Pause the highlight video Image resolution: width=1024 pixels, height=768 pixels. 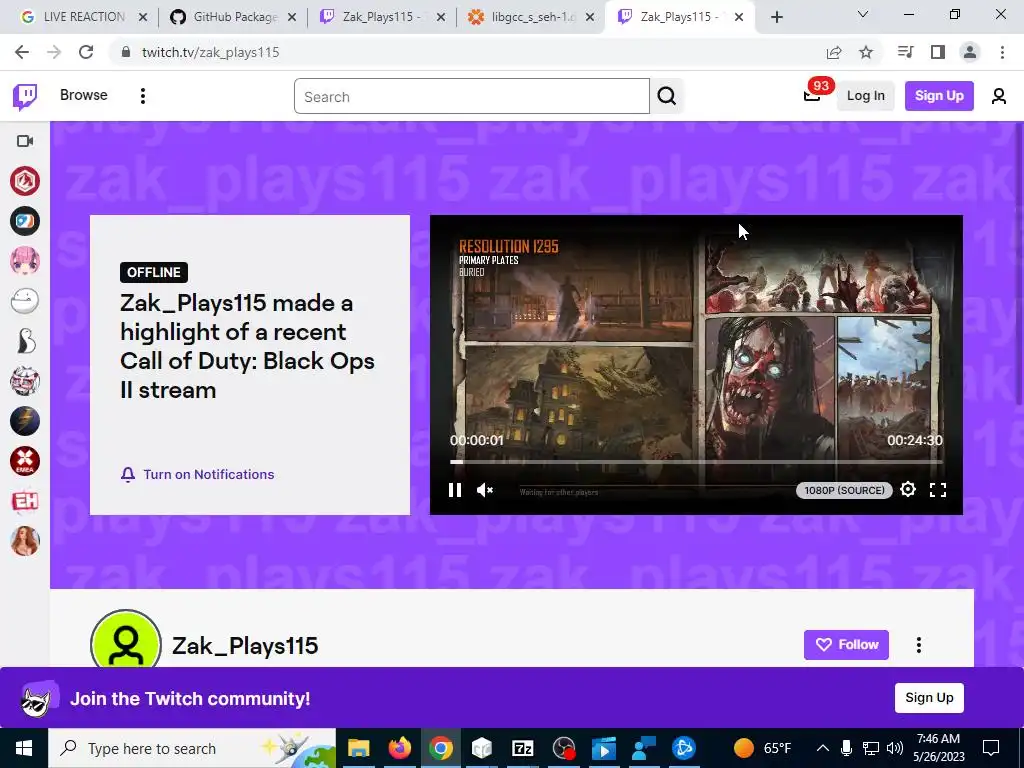pos(455,490)
